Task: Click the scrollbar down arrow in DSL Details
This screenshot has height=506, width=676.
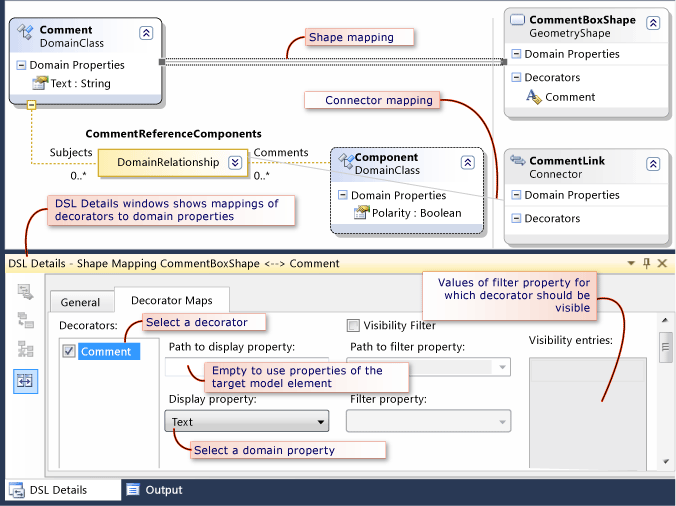Action: tap(665, 462)
